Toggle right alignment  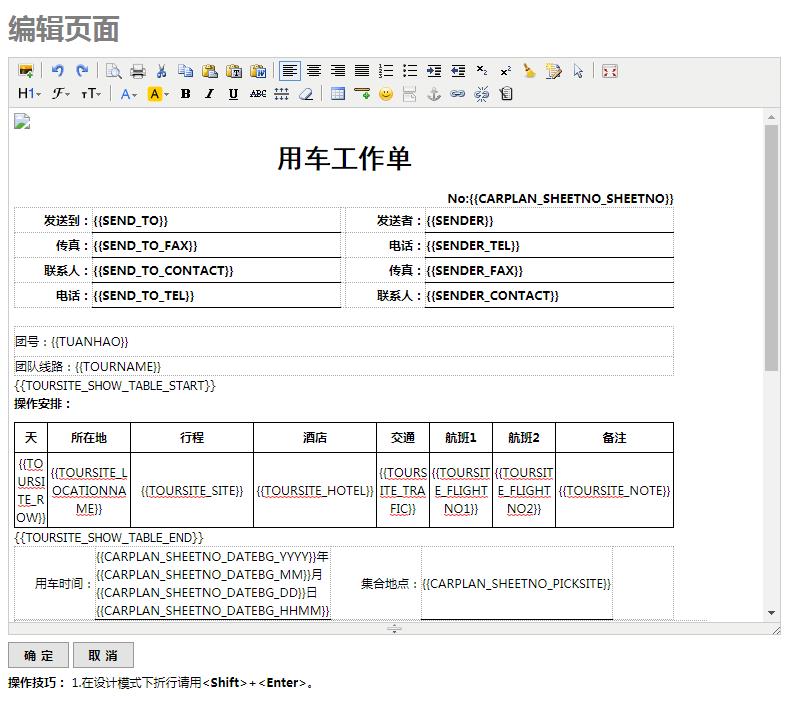pos(338,71)
